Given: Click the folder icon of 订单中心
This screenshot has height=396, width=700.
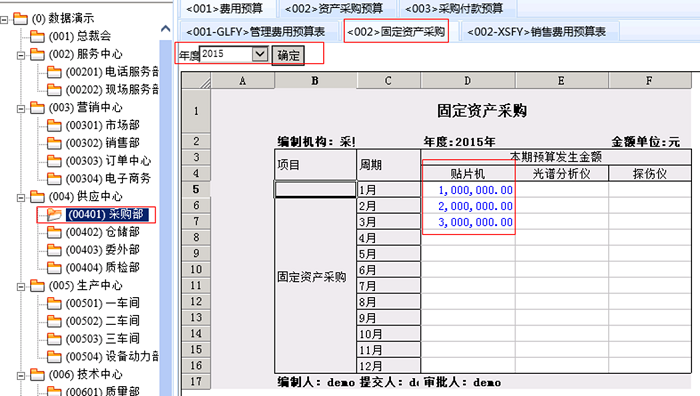Looking at the screenshot, I should click(x=54, y=161).
